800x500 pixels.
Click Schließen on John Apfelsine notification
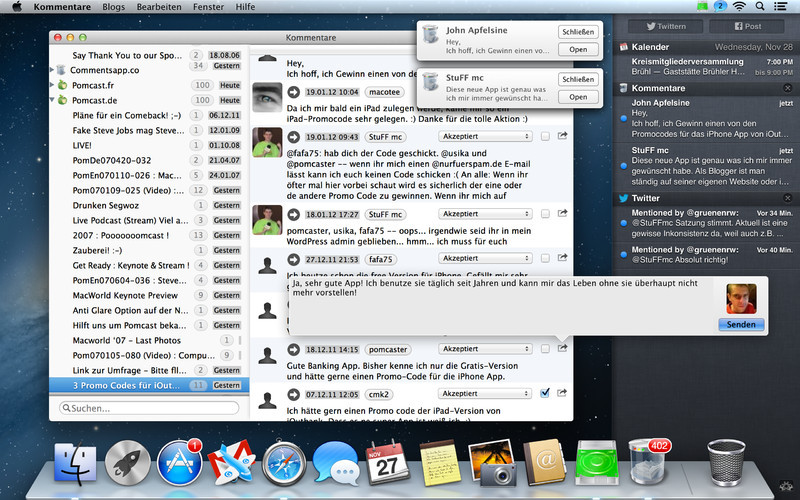click(578, 32)
